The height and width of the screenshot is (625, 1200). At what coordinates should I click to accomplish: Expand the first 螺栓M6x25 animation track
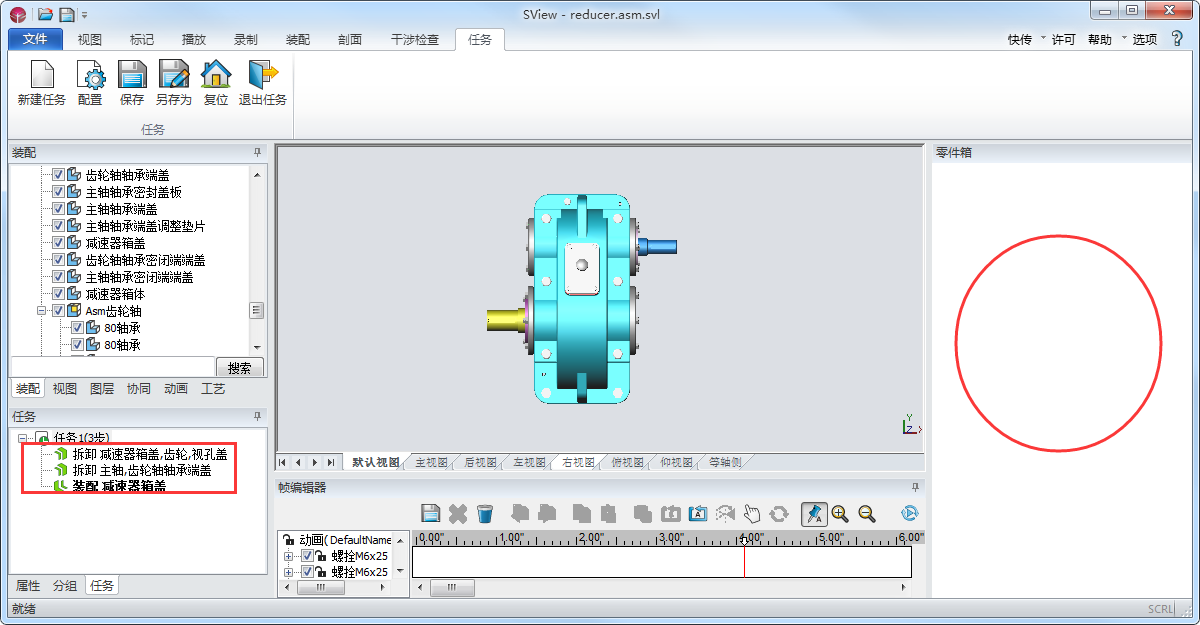[x=289, y=556]
